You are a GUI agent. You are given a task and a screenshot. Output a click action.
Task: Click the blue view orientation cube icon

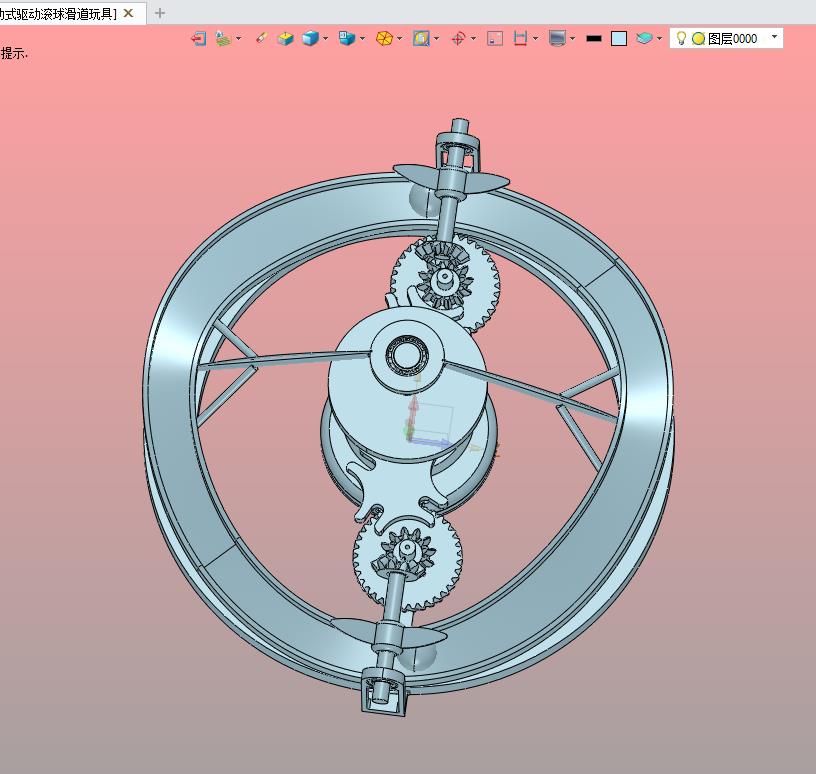[x=347, y=39]
